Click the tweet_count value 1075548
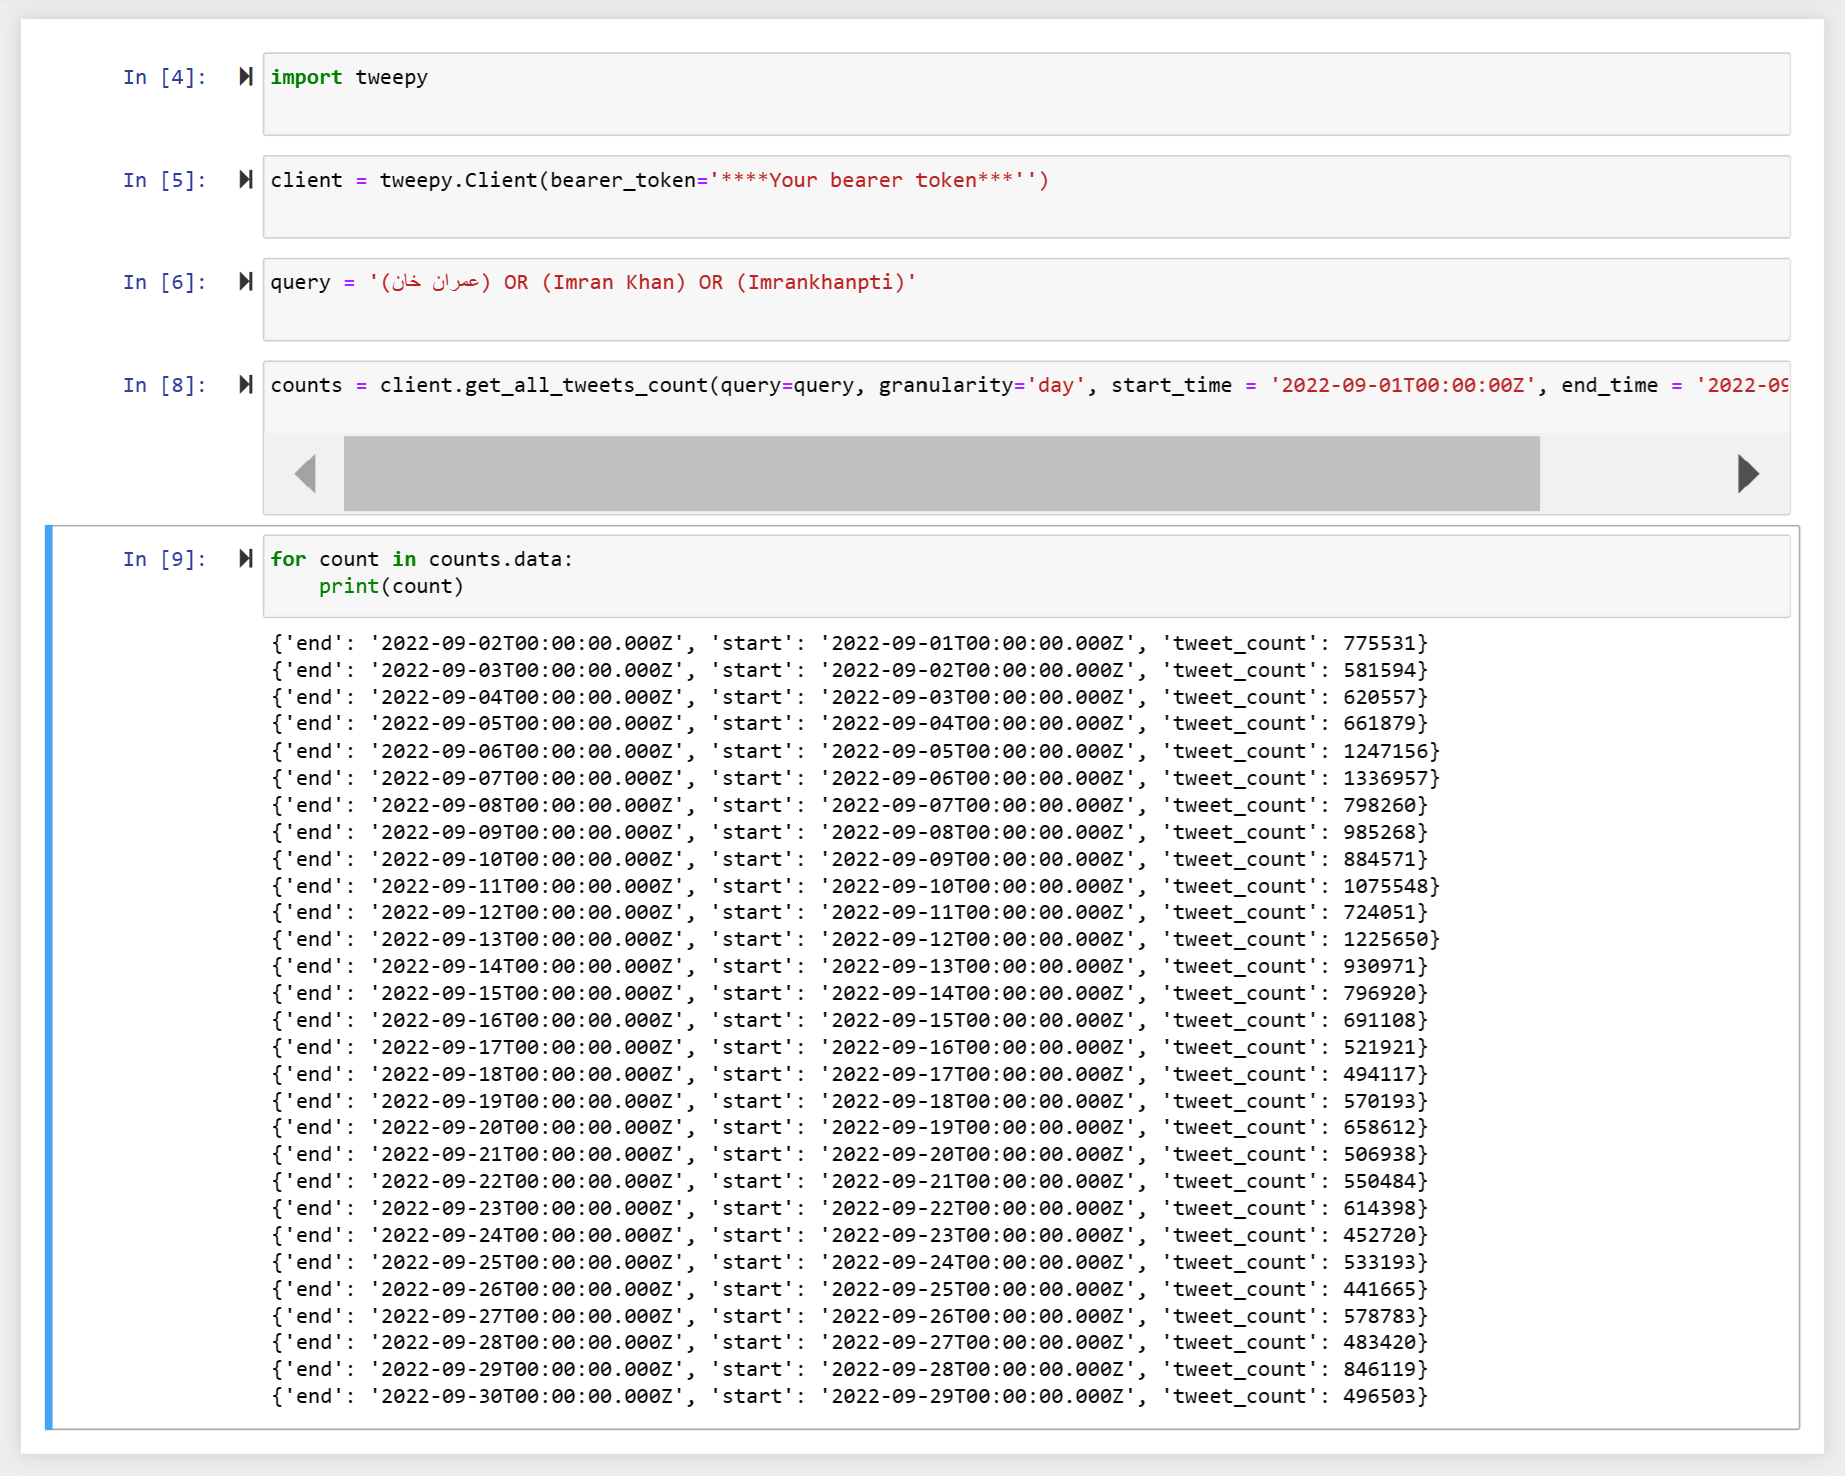 click(x=1385, y=886)
